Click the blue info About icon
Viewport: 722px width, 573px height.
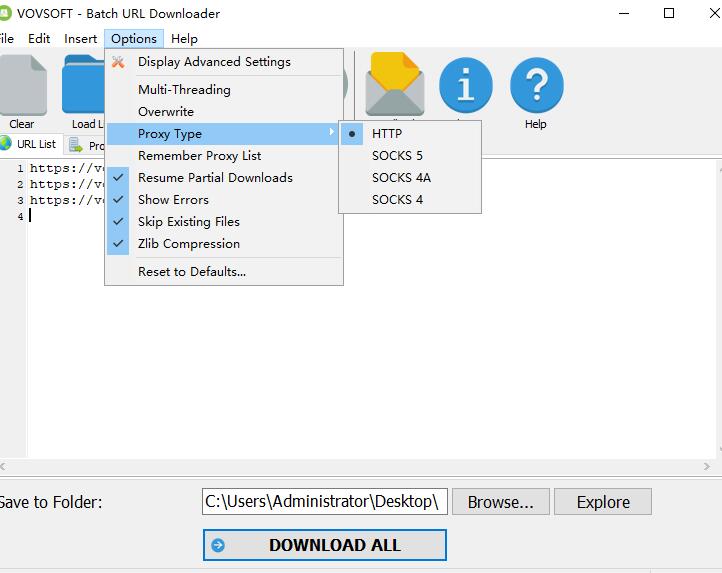pos(466,85)
